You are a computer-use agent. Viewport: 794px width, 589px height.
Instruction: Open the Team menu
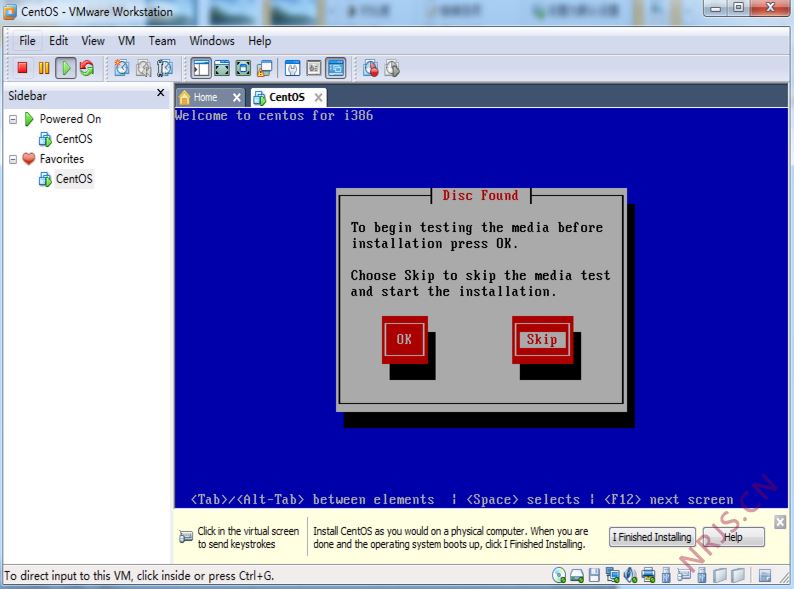coord(162,41)
